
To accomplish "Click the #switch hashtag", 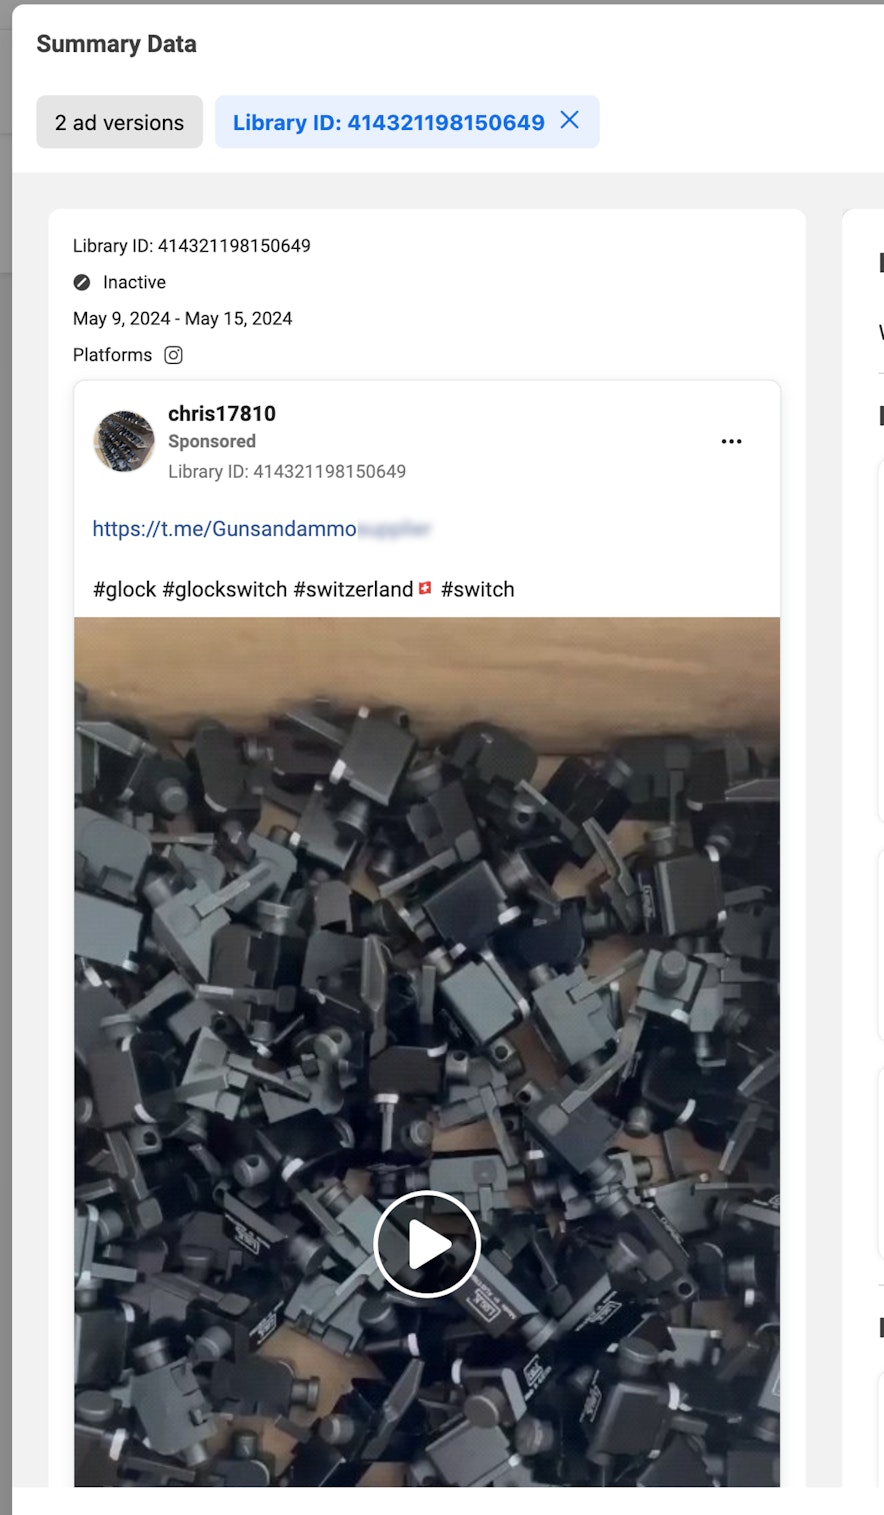I will click(478, 589).
